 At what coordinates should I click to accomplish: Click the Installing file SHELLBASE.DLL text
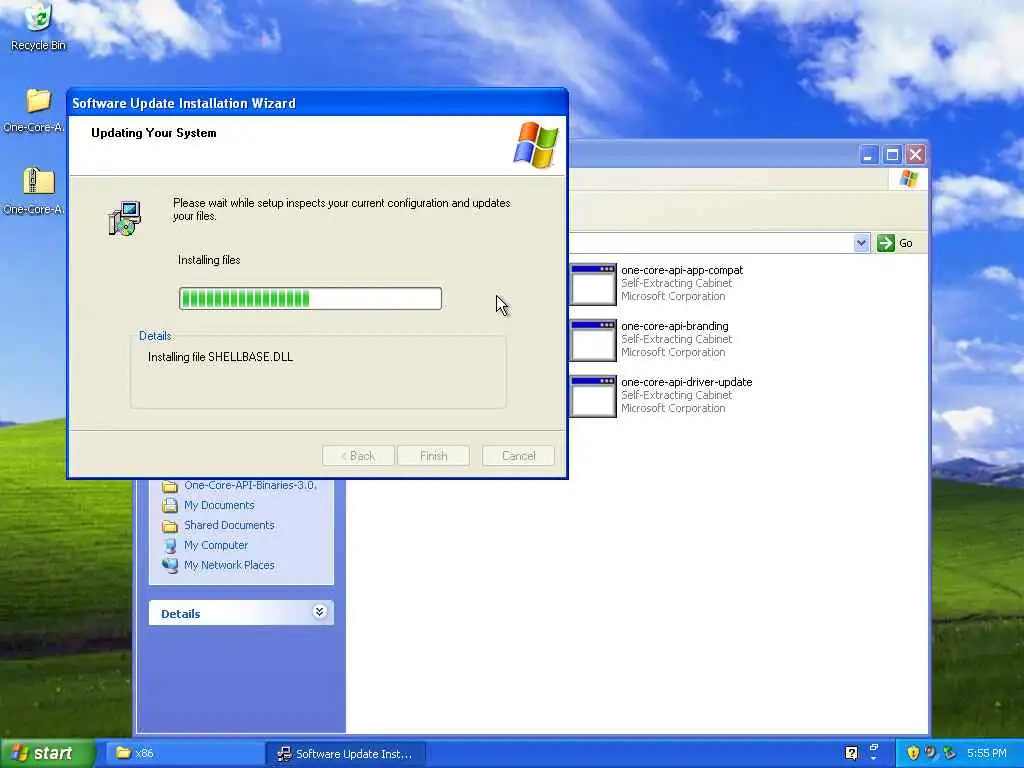tap(221, 357)
